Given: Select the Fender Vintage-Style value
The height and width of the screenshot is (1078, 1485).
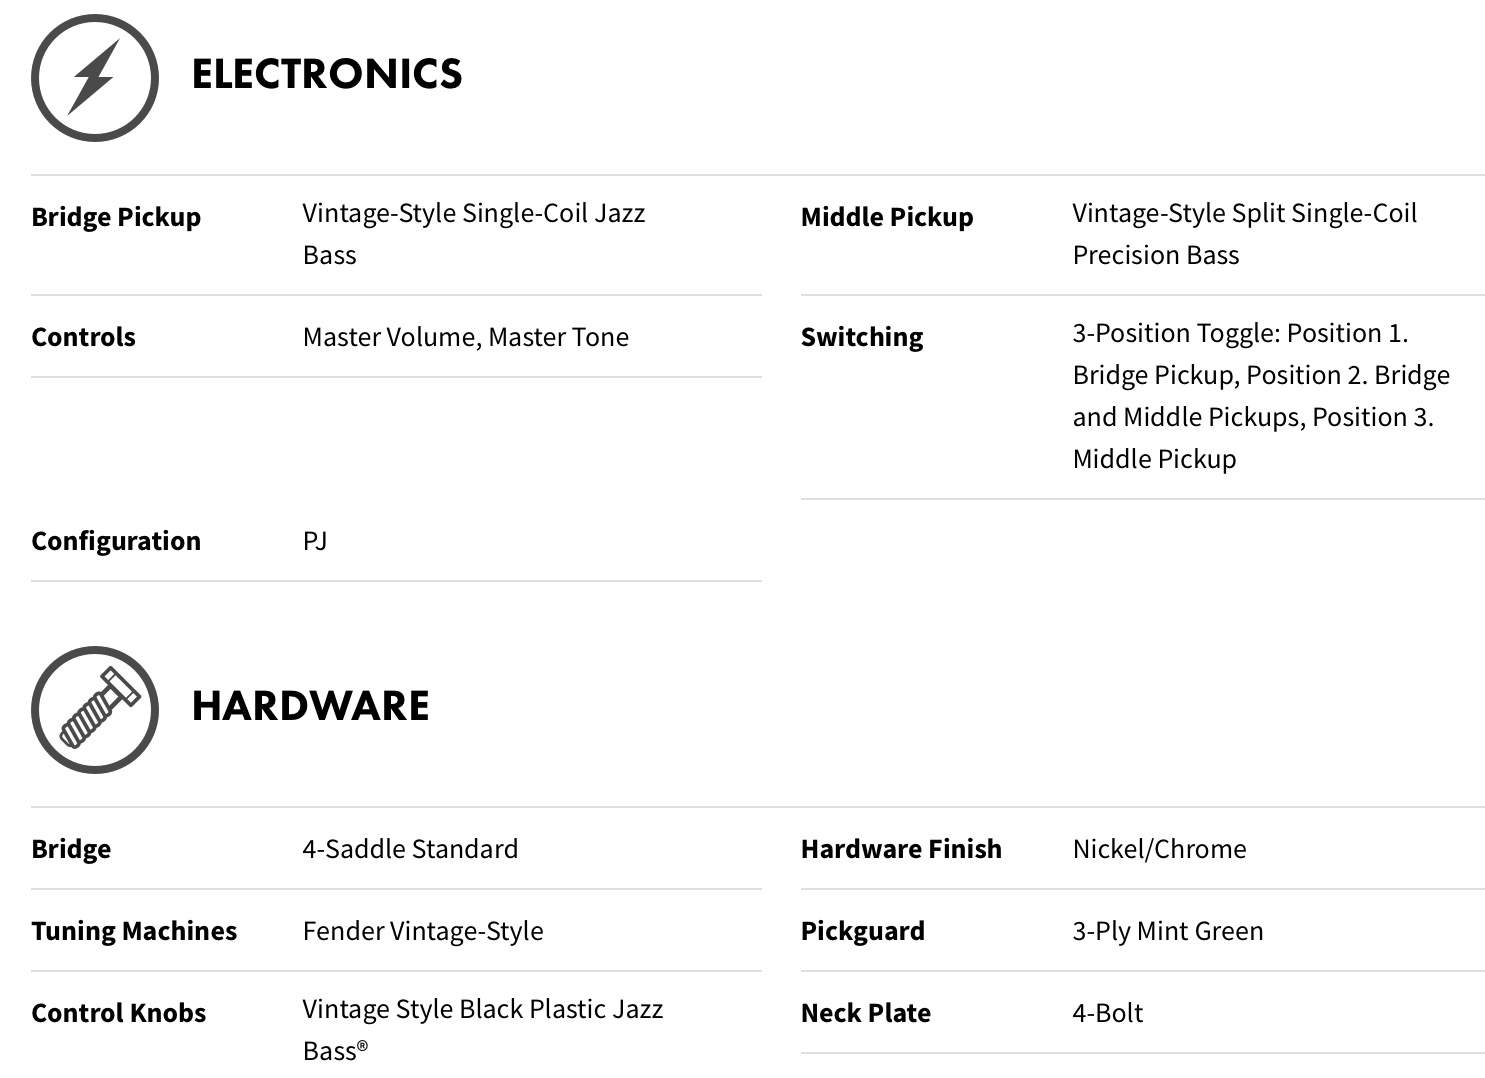Looking at the screenshot, I should pos(423,931).
